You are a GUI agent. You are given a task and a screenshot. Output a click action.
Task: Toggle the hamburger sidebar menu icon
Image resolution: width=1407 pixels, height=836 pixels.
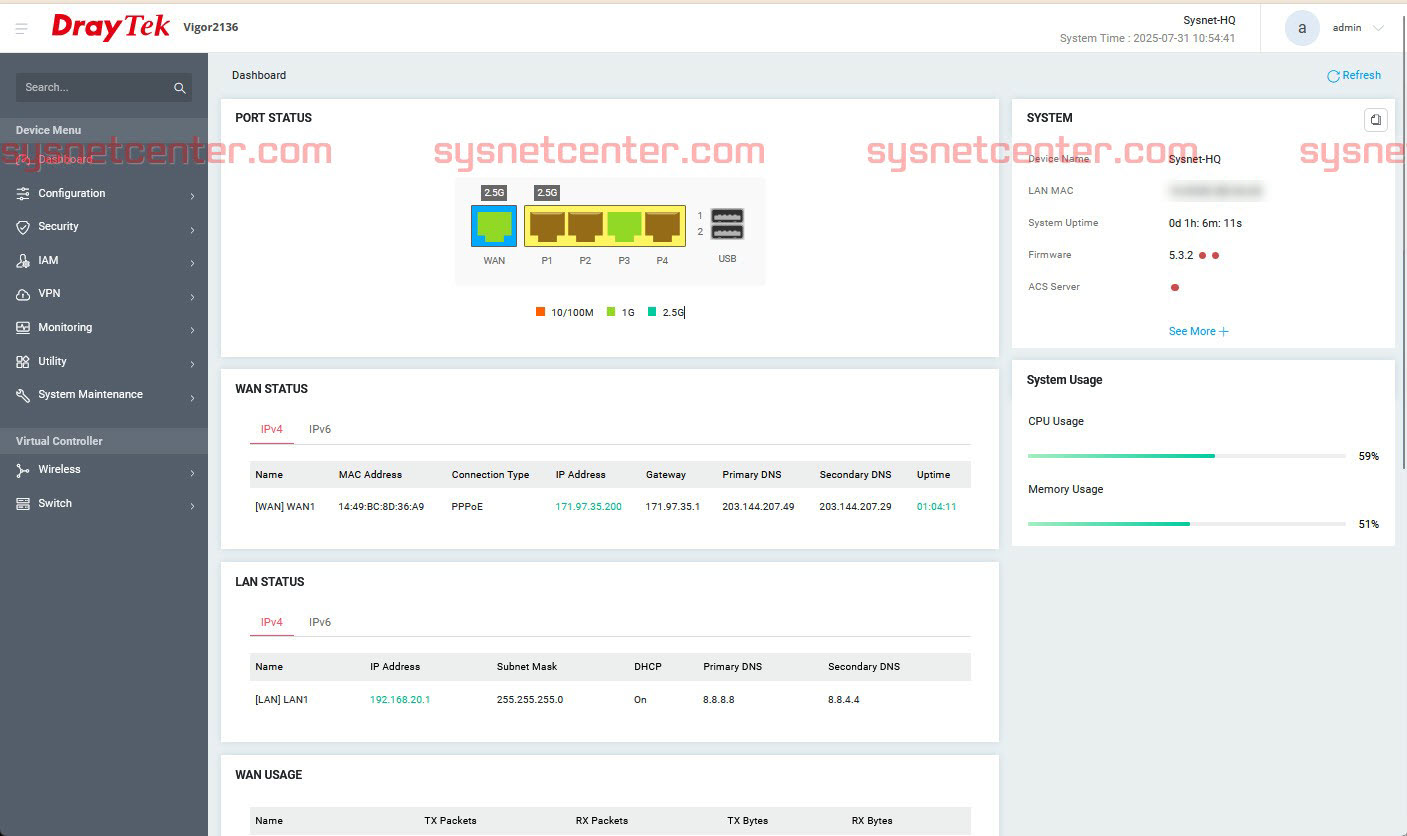22,28
